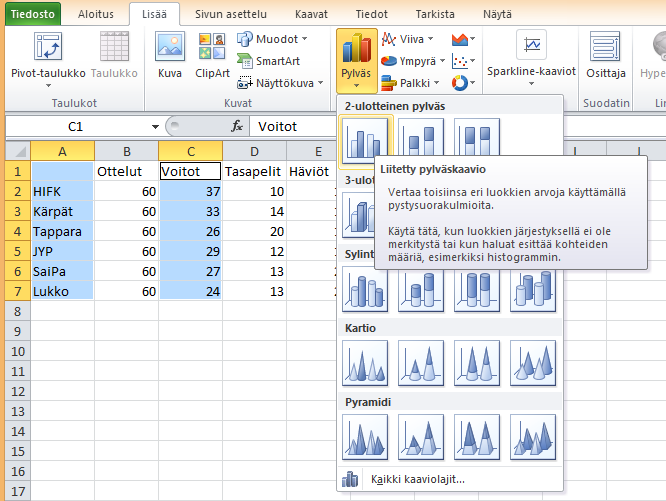Image resolution: width=666 pixels, height=501 pixels.
Task: Choose the stacked pyramid chart
Action: coord(421,435)
